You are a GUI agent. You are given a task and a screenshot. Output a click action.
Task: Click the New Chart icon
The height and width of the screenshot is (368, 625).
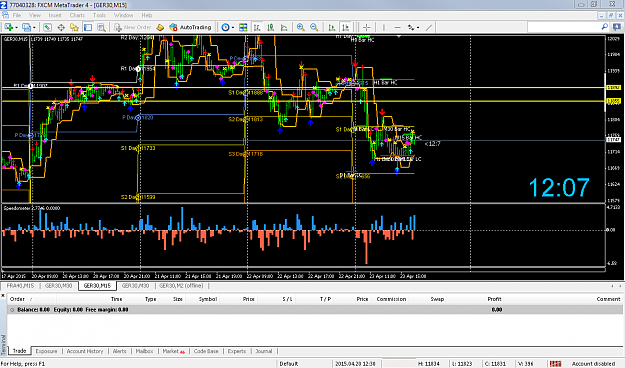pyautogui.click(x=9, y=27)
